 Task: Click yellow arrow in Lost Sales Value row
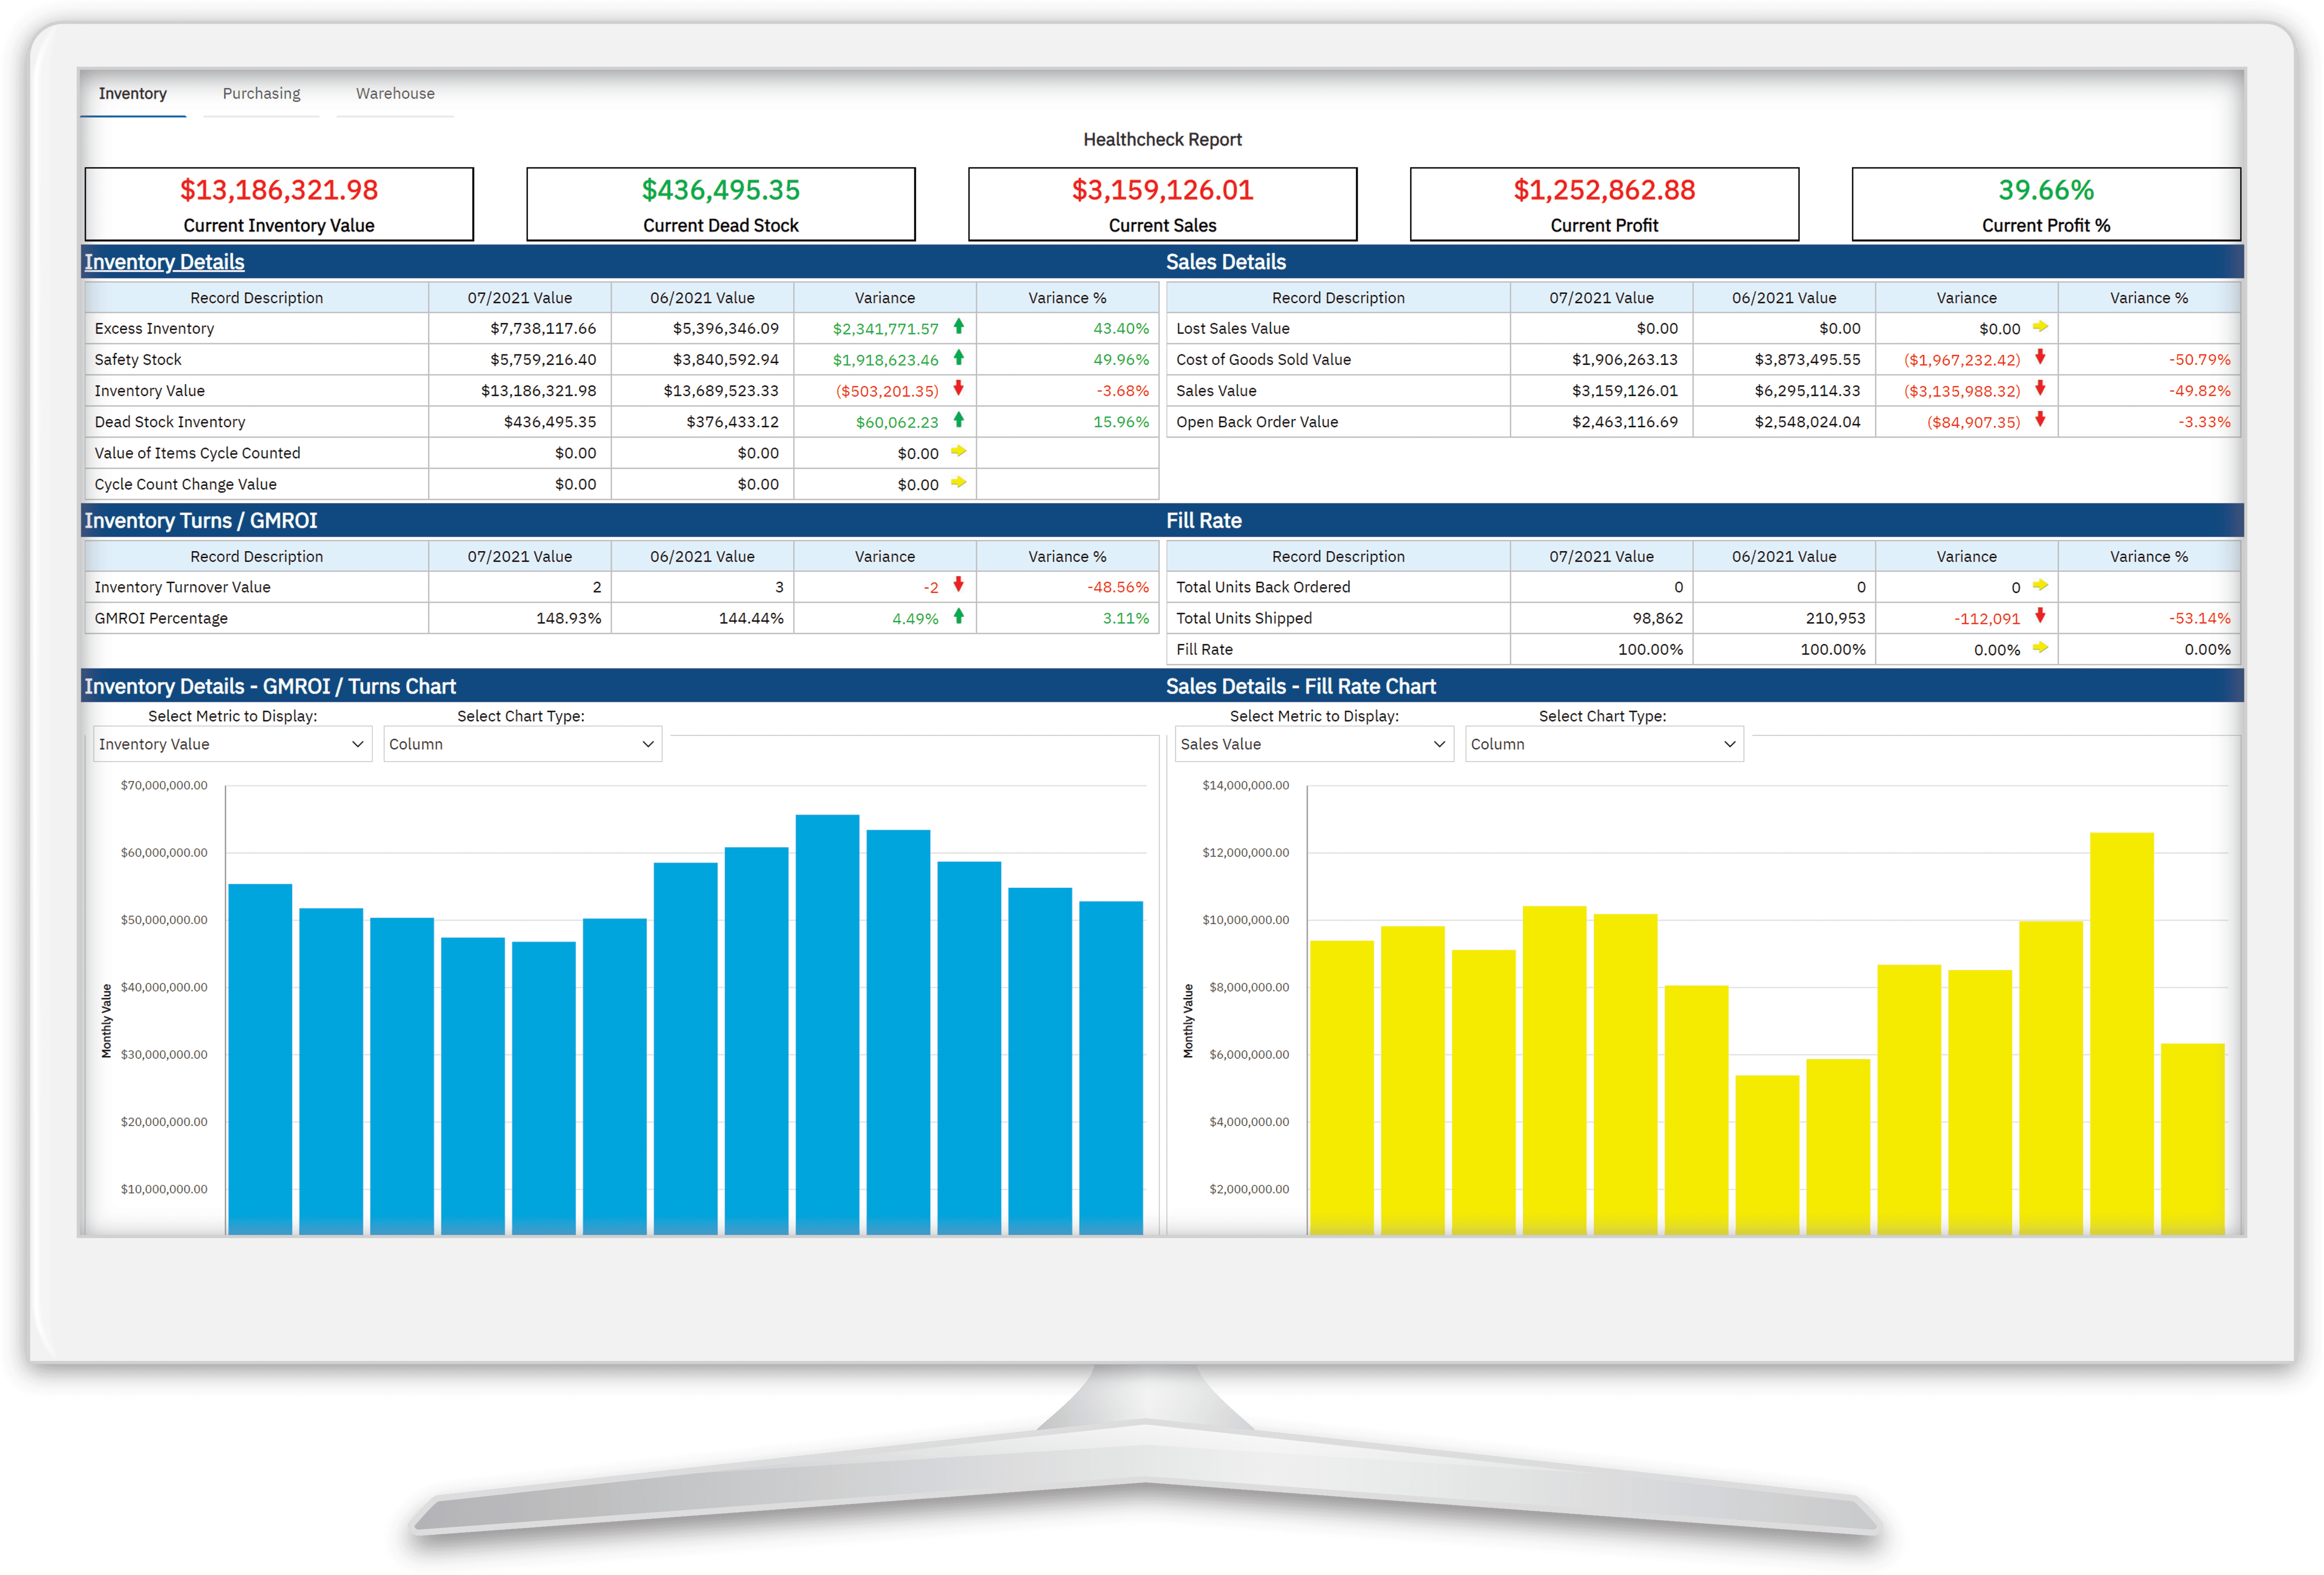point(2040,326)
